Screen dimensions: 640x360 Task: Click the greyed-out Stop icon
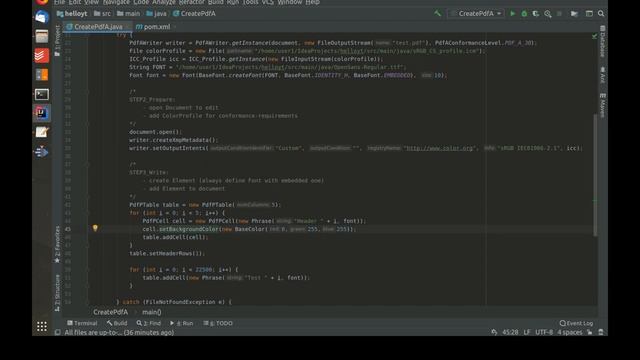coord(559,13)
